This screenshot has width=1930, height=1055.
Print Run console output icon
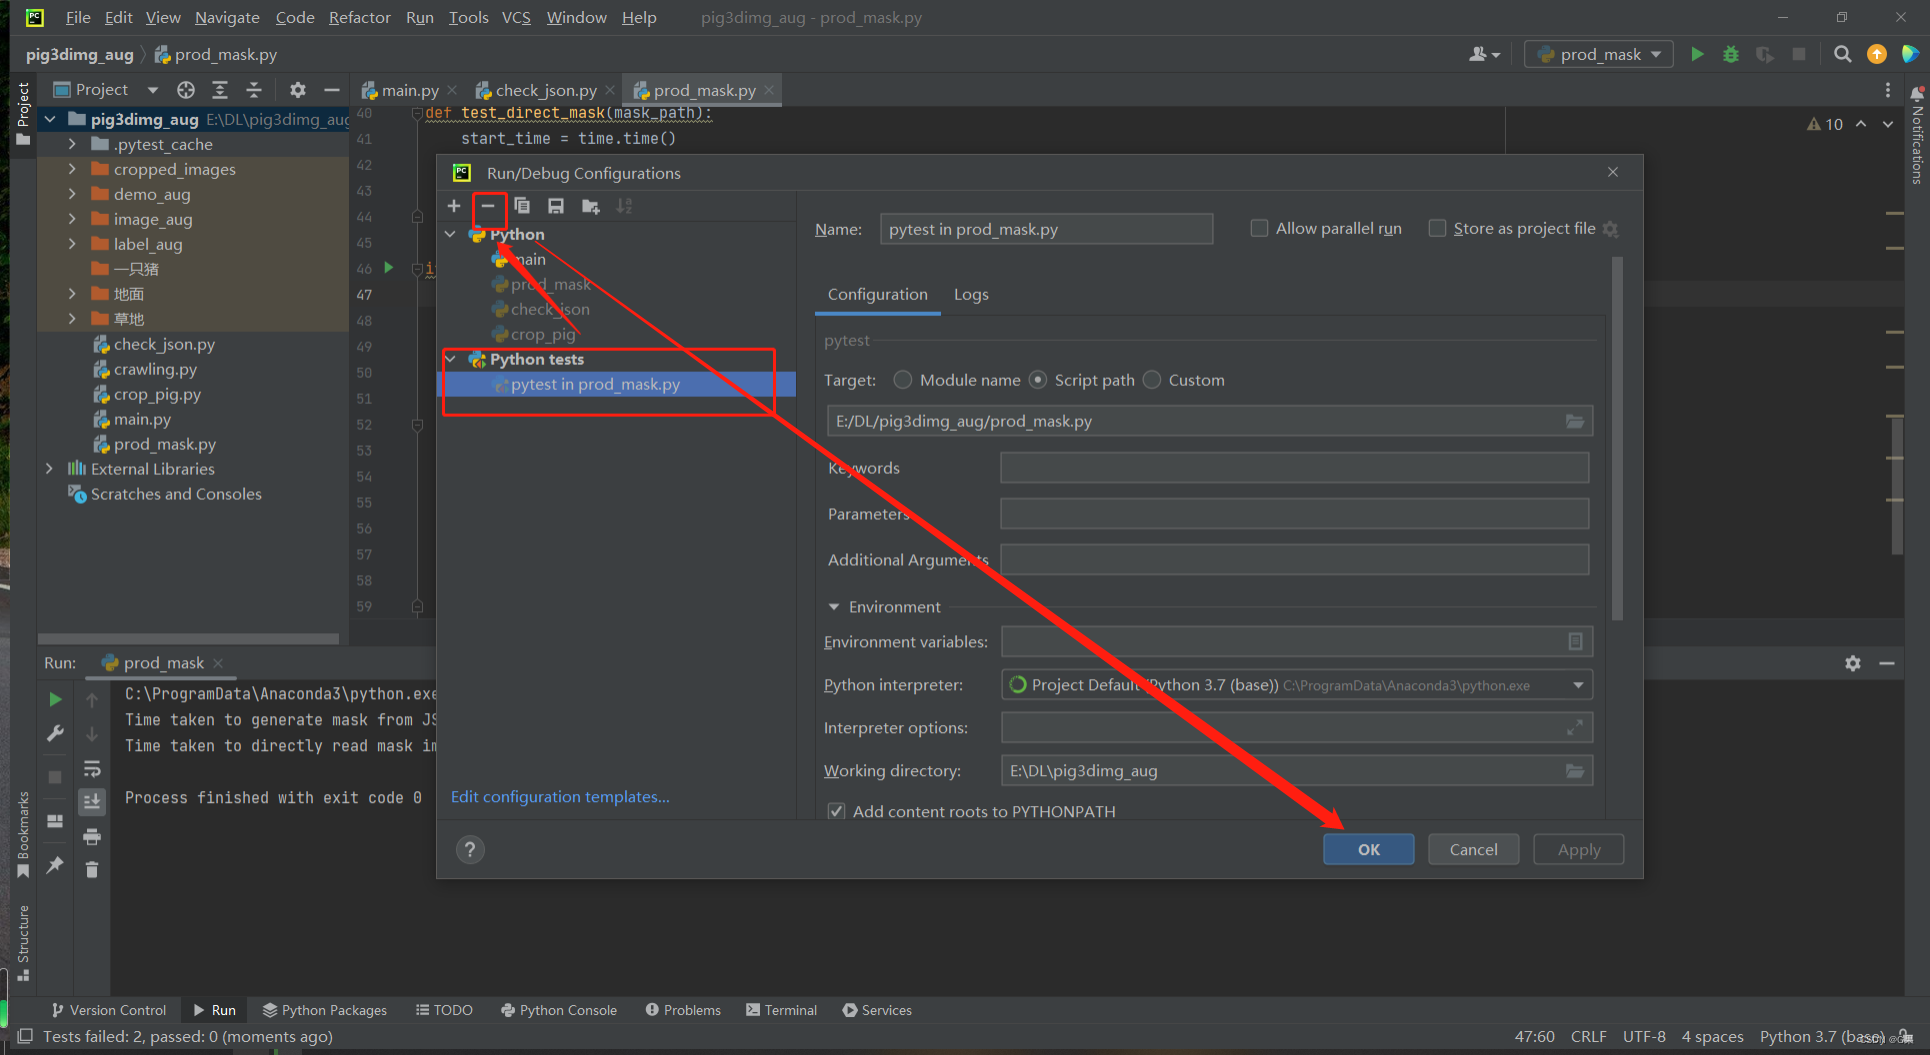[x=92, y=836]
